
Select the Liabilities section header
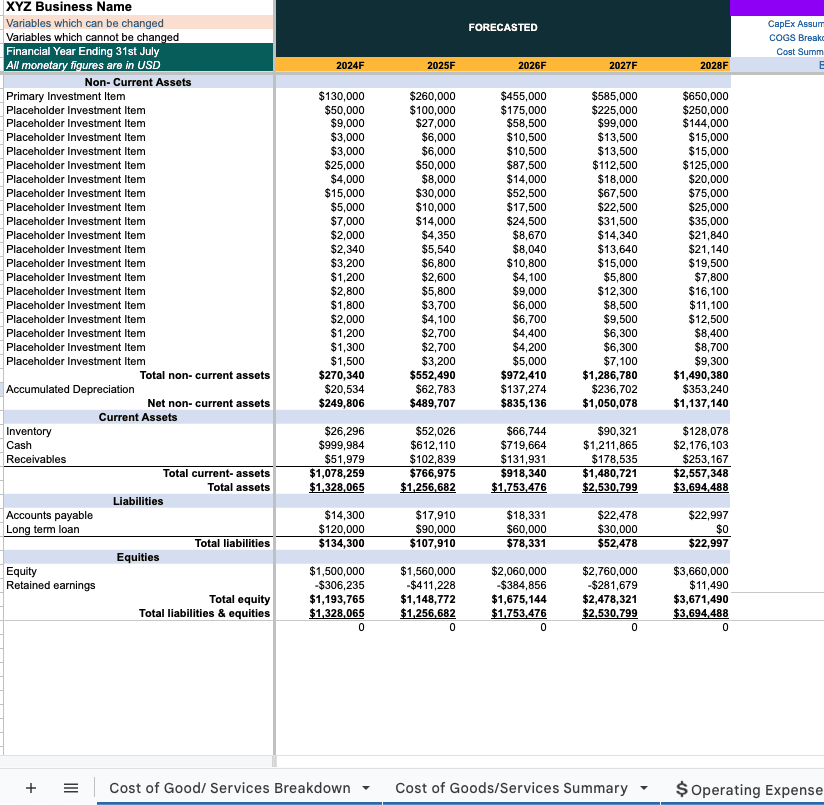click(x=139, y=501)
